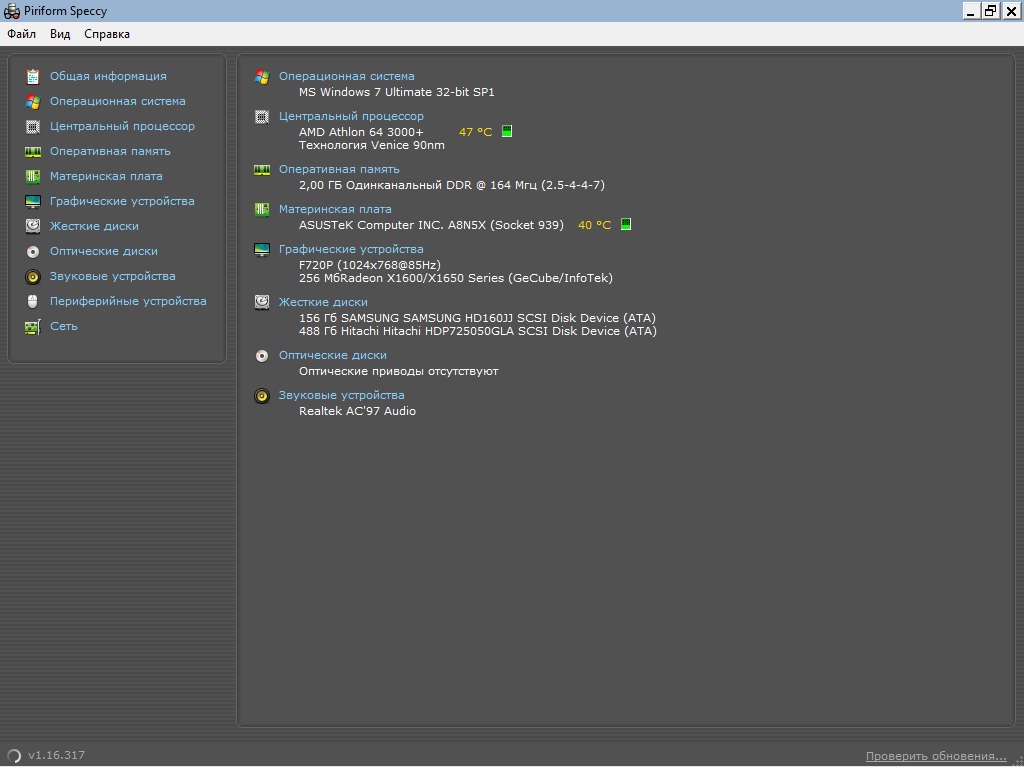Click the green CPU temperature indicator icon
The width and height of the screenshot is (1024, 768).
pos(507,131)
